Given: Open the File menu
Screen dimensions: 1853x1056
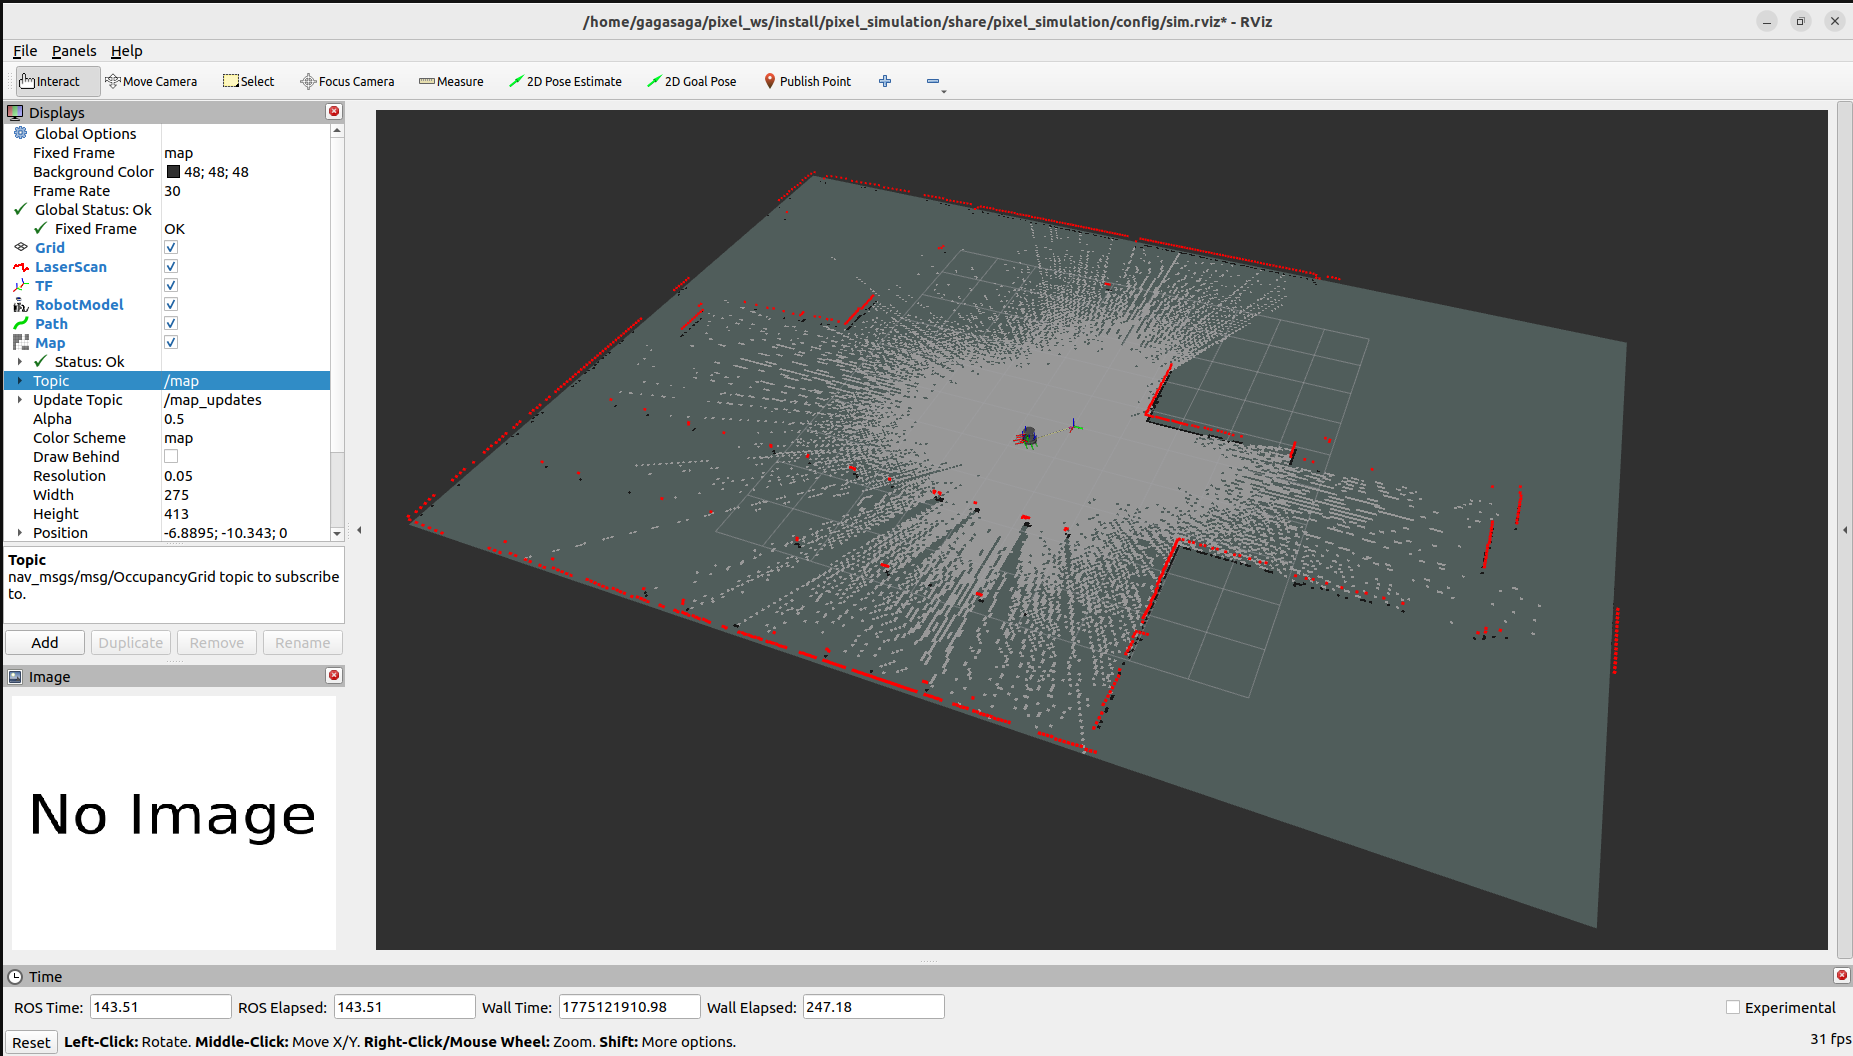Looking at the screenshot, I should point(25,51).
